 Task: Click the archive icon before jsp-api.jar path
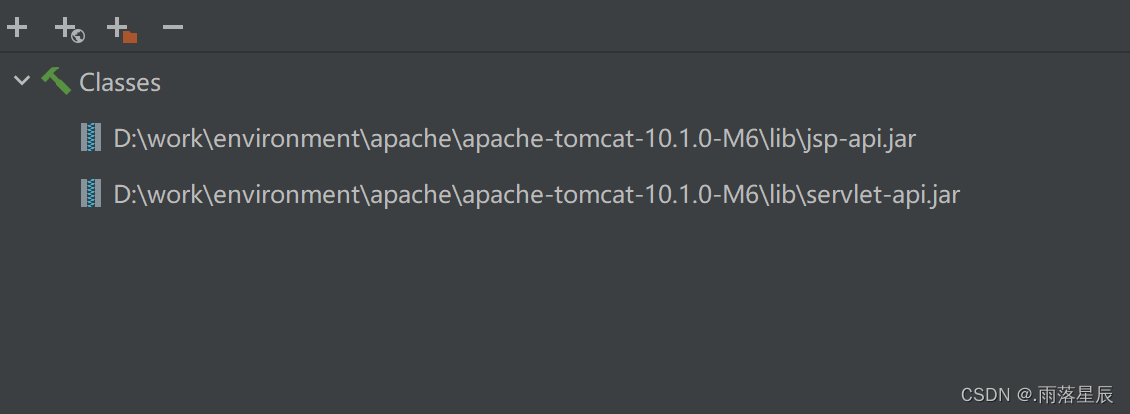[91, 137]
